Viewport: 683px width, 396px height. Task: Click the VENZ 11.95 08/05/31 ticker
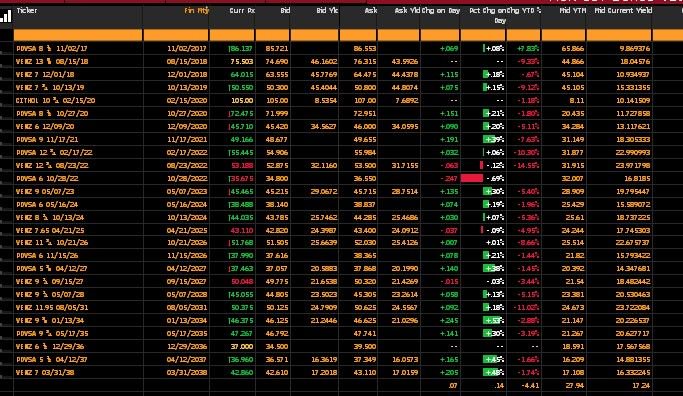pos(51,308)
